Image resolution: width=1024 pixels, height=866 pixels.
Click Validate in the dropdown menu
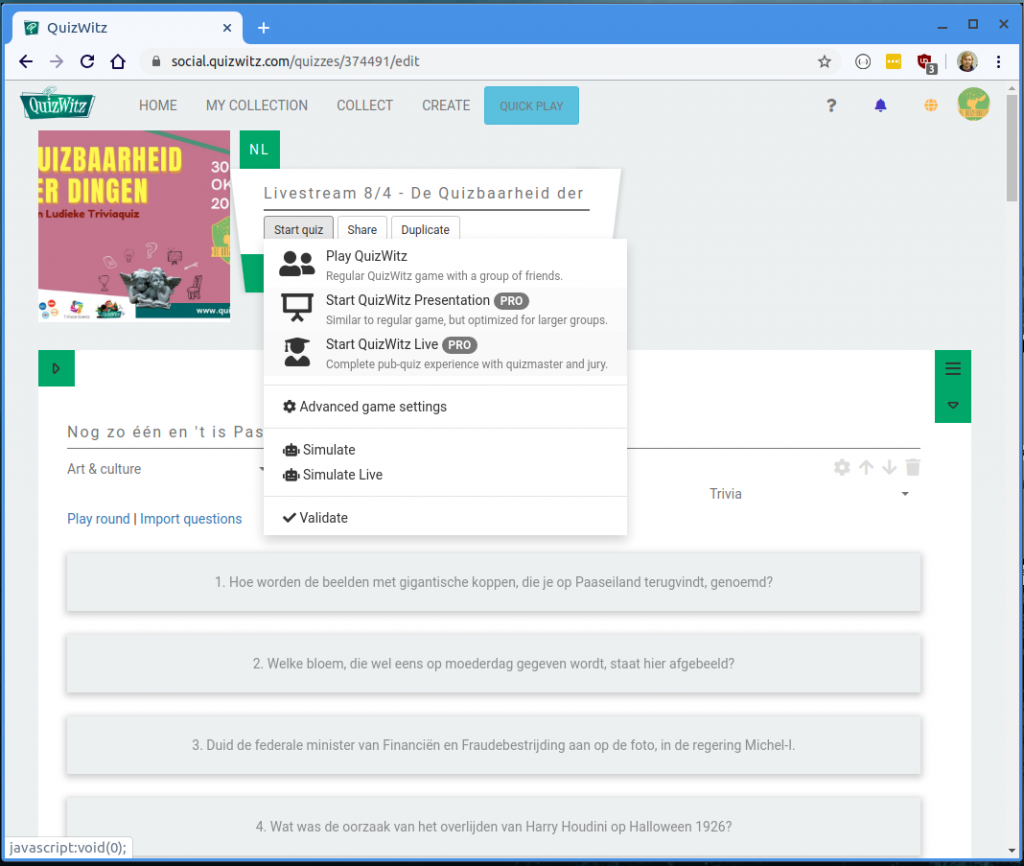pyautogui.click(x=445, y=518)
